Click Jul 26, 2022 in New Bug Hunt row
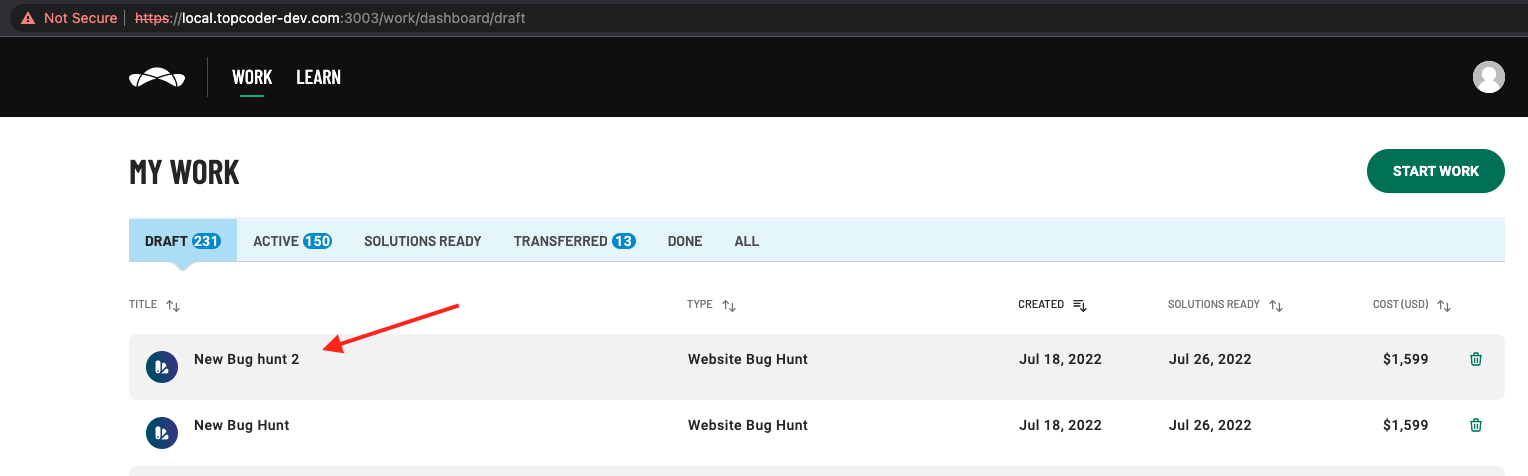1528x476 pixels. pos(1210,425)
